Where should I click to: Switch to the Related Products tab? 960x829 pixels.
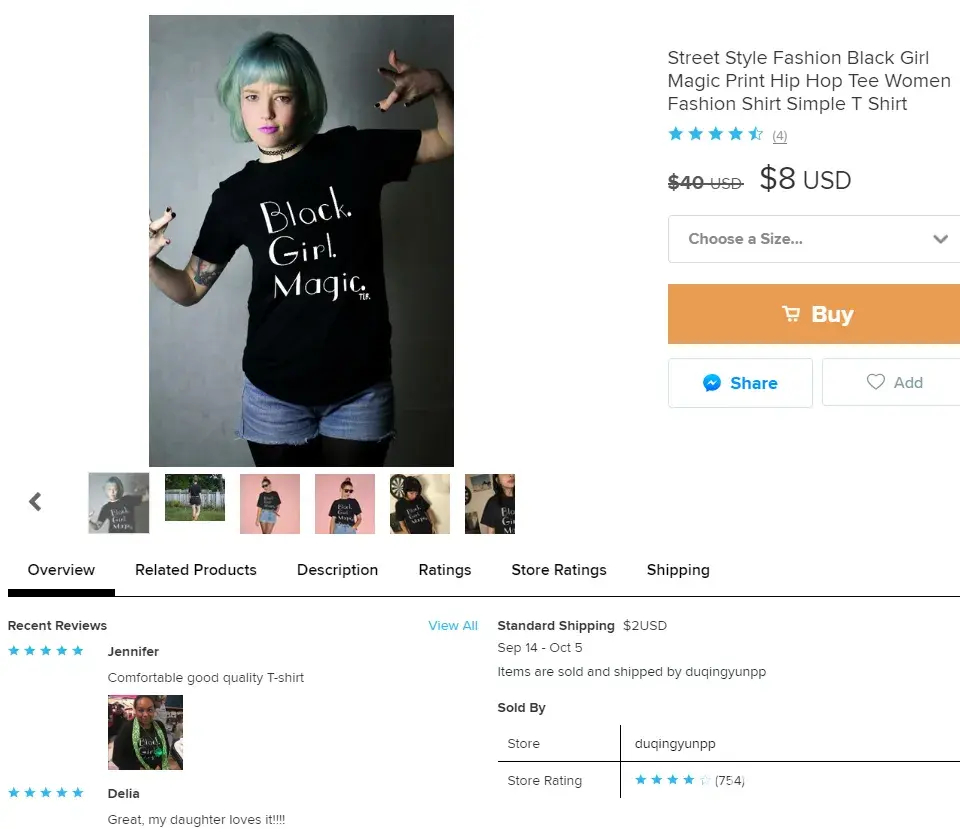click(x=196, y=570)
